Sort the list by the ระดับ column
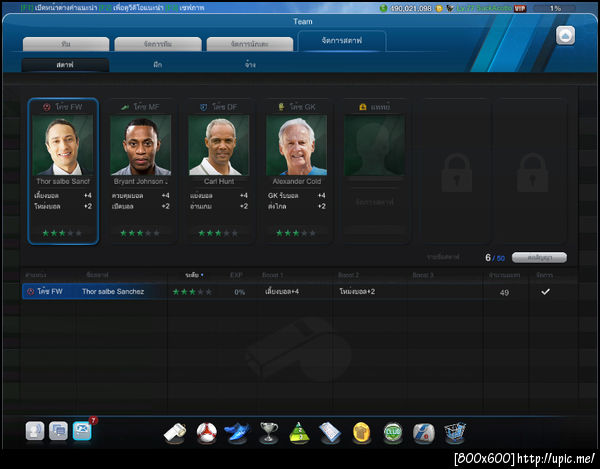 click(194, 275)
